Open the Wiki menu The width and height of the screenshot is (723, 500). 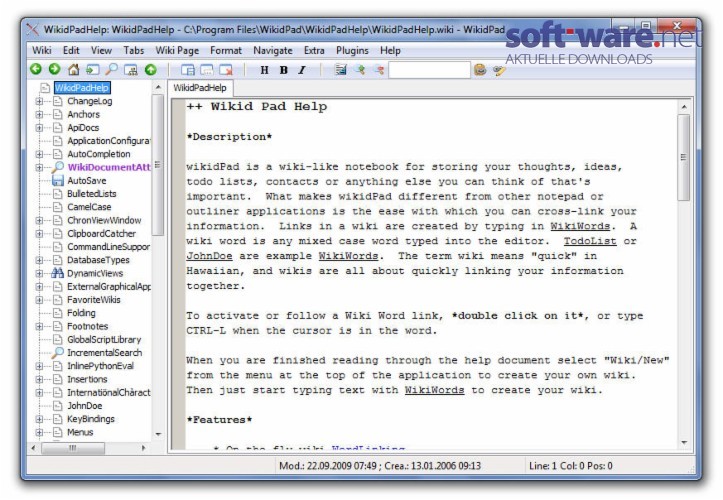(x=41, y=50)
